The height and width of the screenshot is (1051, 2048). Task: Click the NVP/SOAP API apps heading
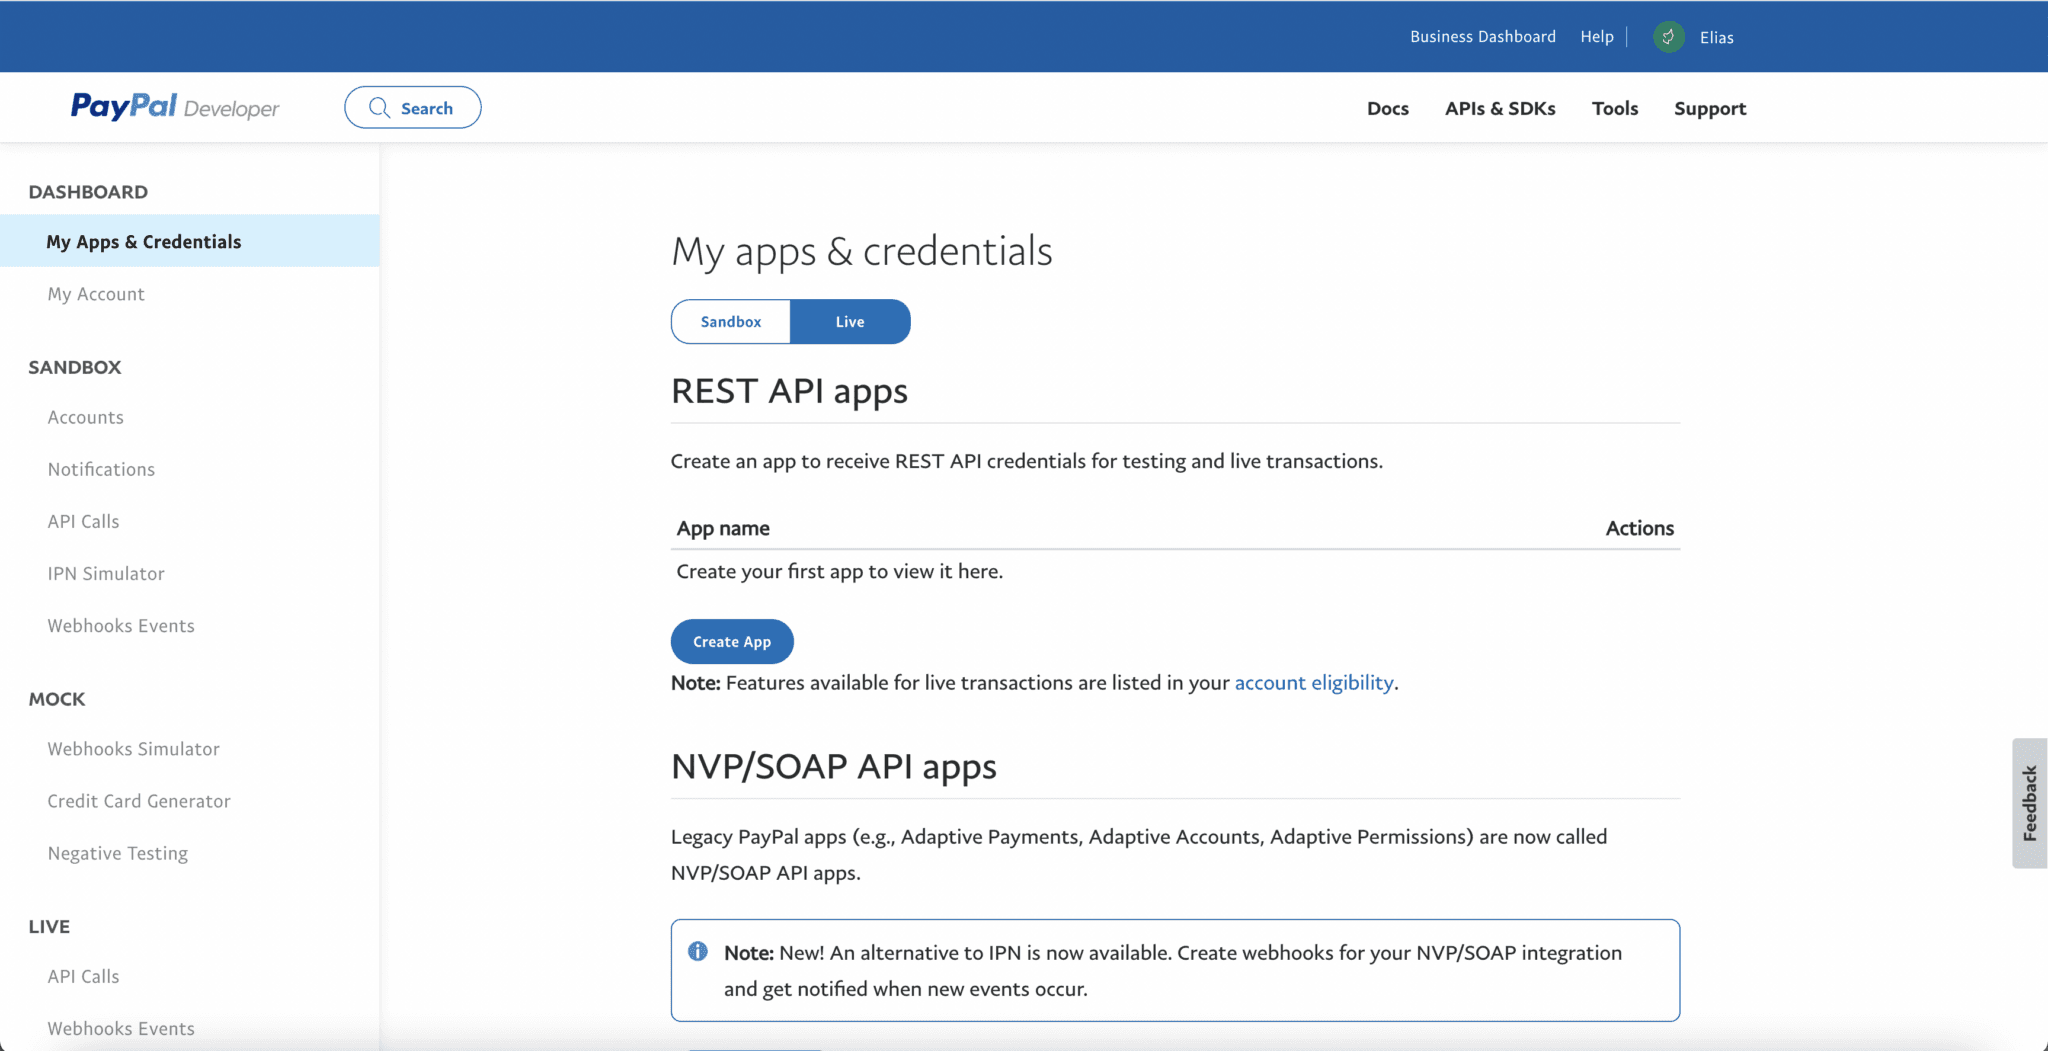tap(834, 767)
